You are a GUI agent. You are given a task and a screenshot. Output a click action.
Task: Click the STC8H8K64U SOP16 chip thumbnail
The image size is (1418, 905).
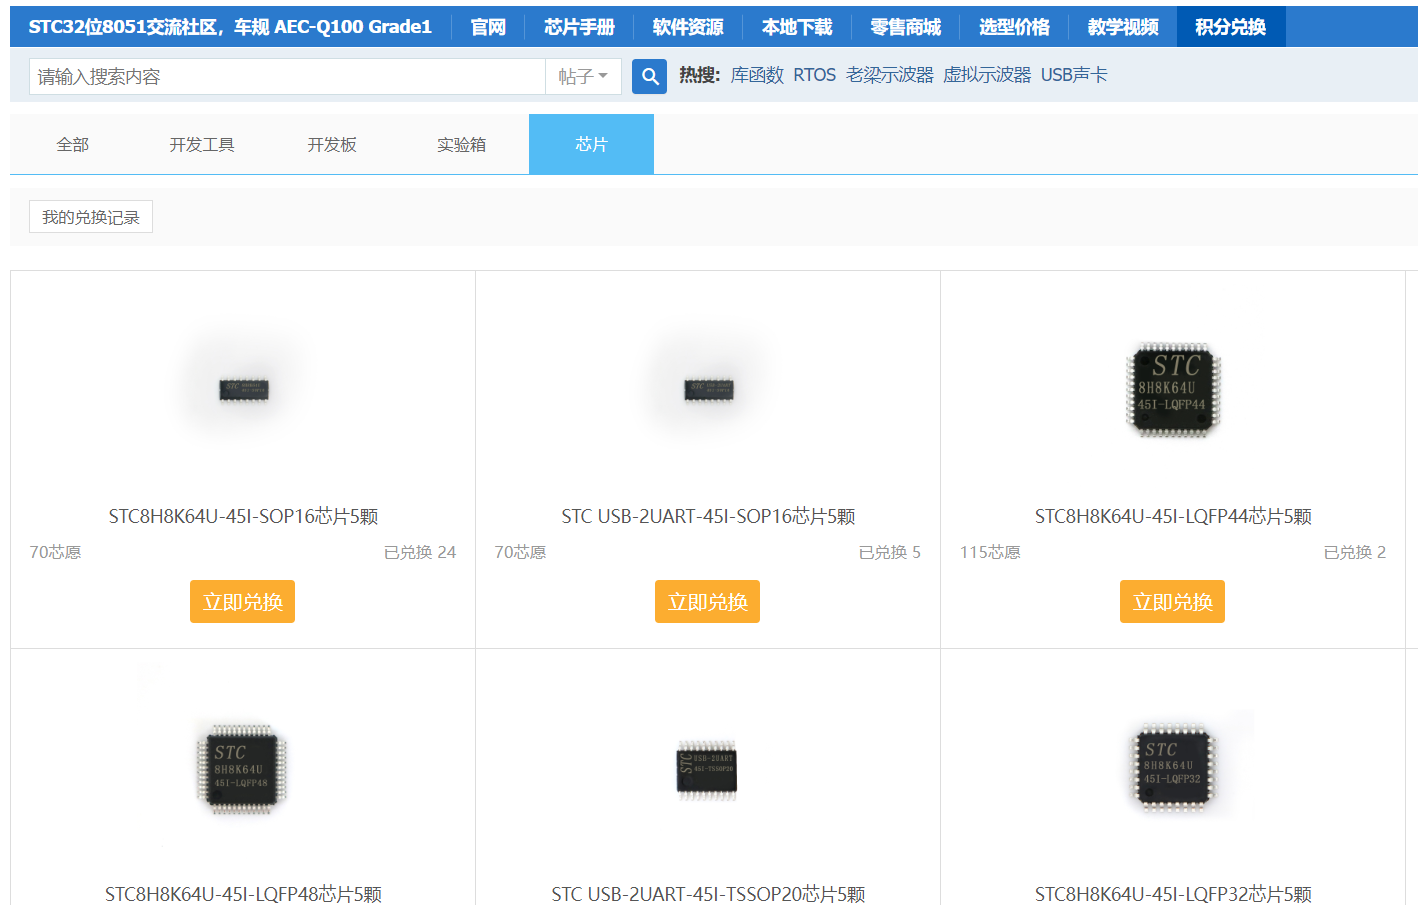pyautogui.click(x=243, y=389)
